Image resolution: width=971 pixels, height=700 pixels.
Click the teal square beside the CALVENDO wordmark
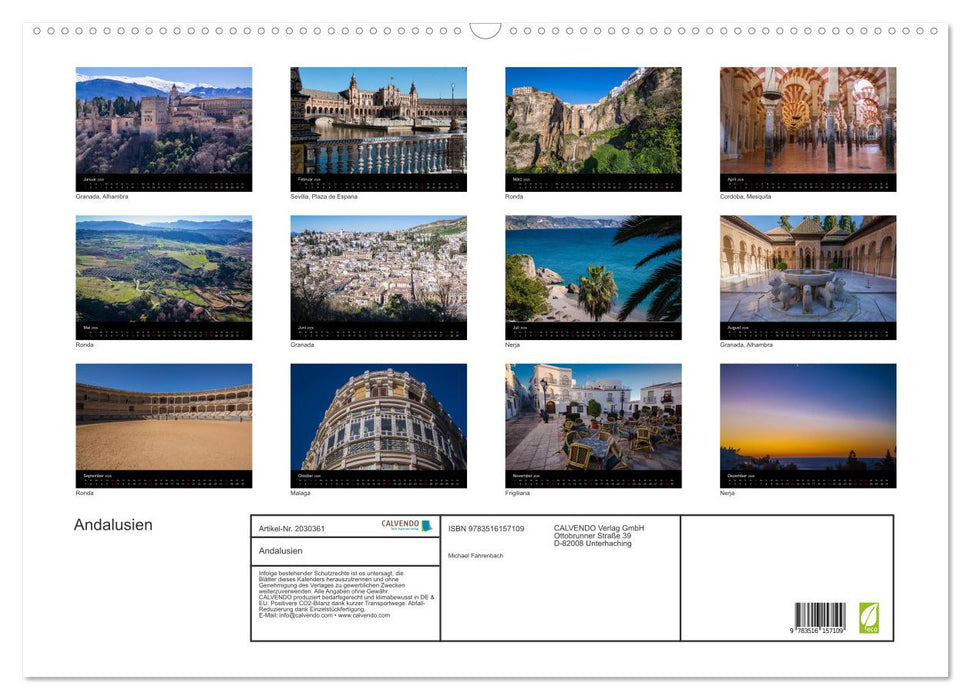tap(427, 524)
